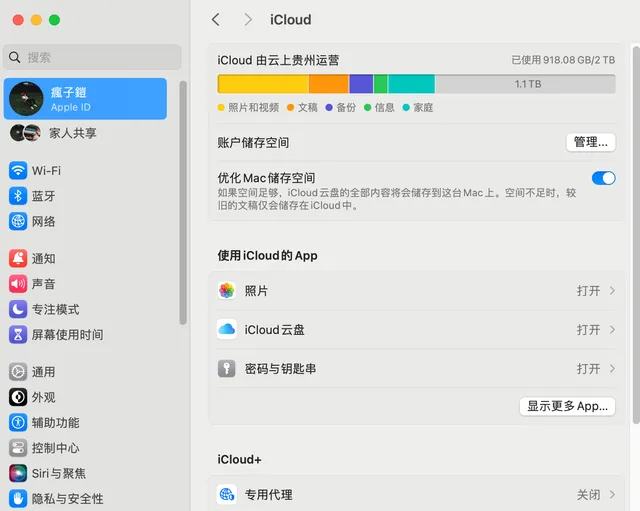Click the Private Relay (专用代理) globe icon

(227, 495)
